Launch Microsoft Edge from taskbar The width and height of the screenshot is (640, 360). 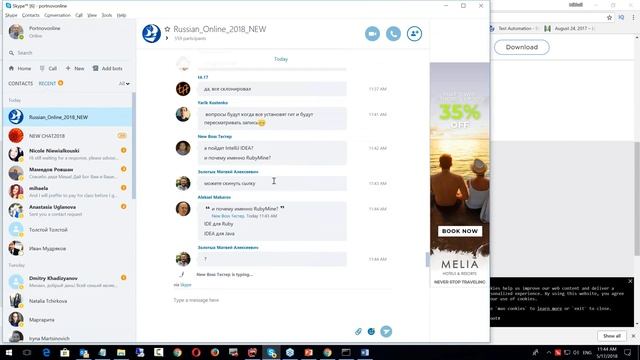tap(46, 352)
